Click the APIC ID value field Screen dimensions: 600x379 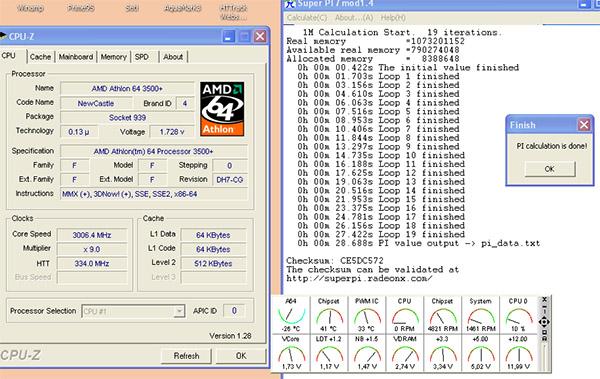234,311
